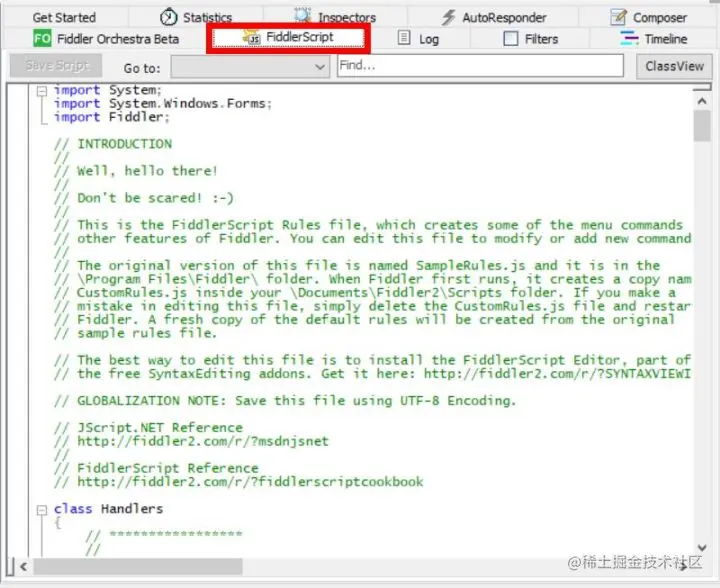Image resolution: width=720 pixels, height=588 pixels.
Task: Click the green FO Orchestra icon
Action: pos(42,38)
